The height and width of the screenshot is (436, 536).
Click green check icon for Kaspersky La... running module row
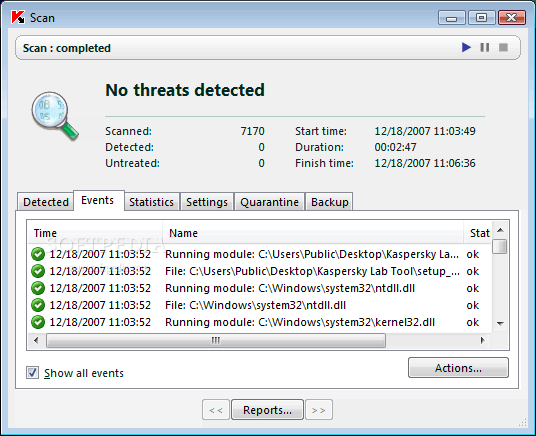click(x=38, y=254)
